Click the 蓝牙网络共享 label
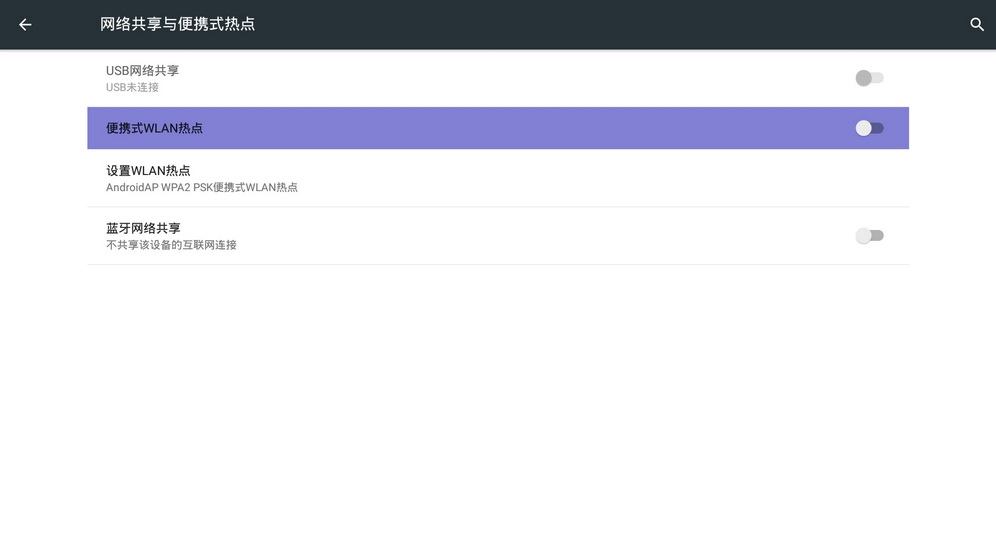 143,228
